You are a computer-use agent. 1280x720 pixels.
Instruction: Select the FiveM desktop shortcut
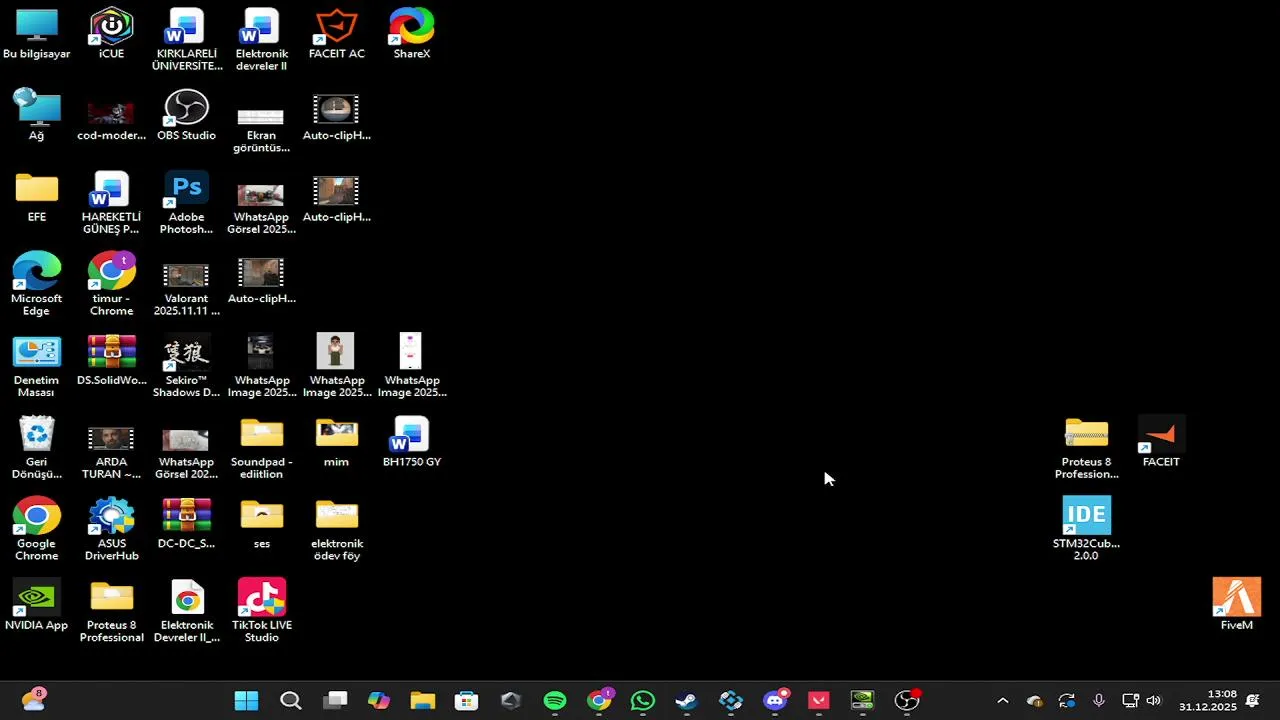(1236, 606)
